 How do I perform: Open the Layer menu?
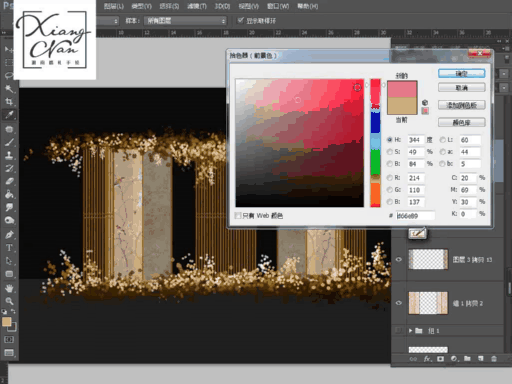[114, 6]
